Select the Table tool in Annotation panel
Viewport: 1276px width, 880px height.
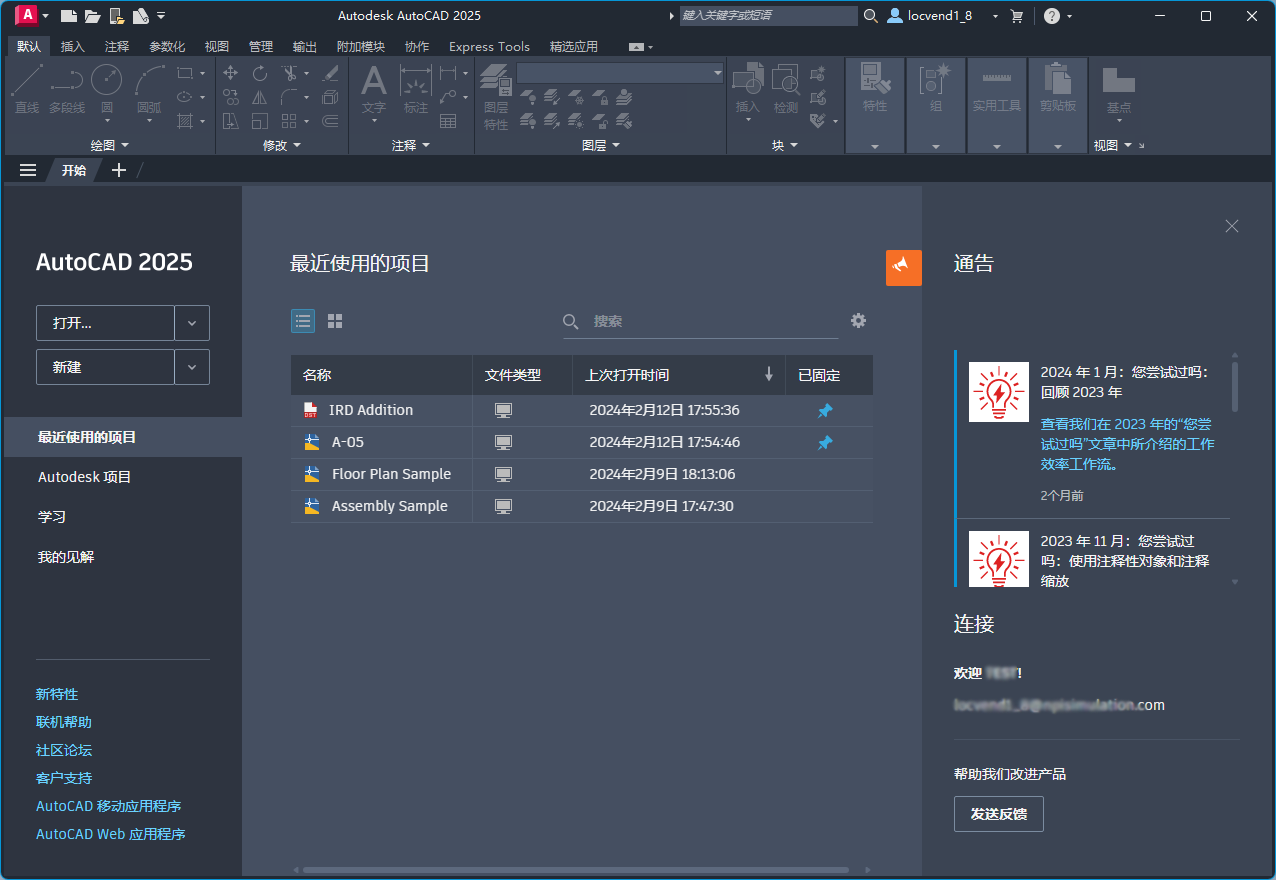coord(448,121)
